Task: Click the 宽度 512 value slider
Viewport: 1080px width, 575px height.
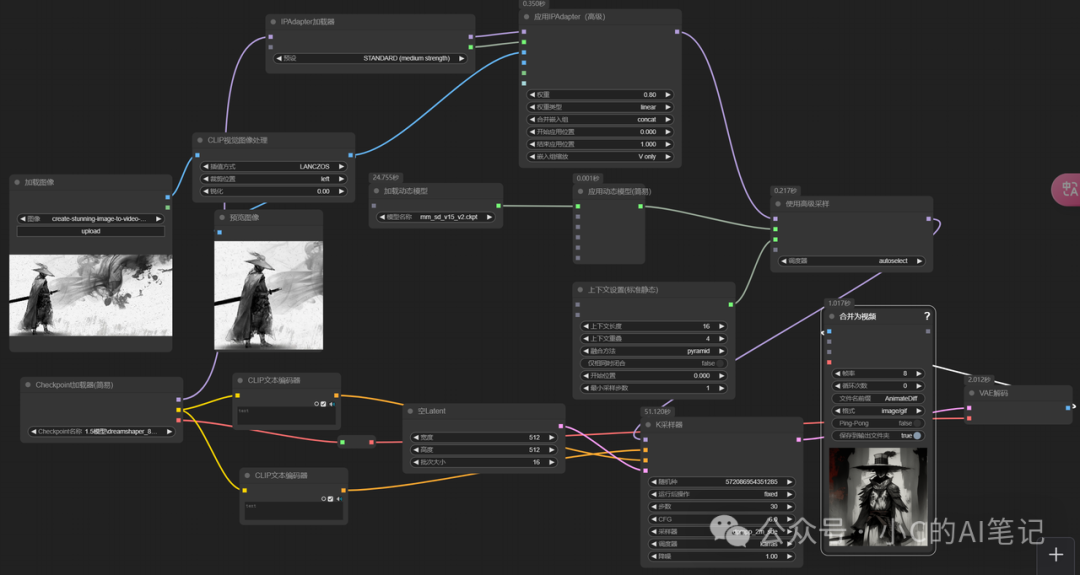Action: [484, 437]
